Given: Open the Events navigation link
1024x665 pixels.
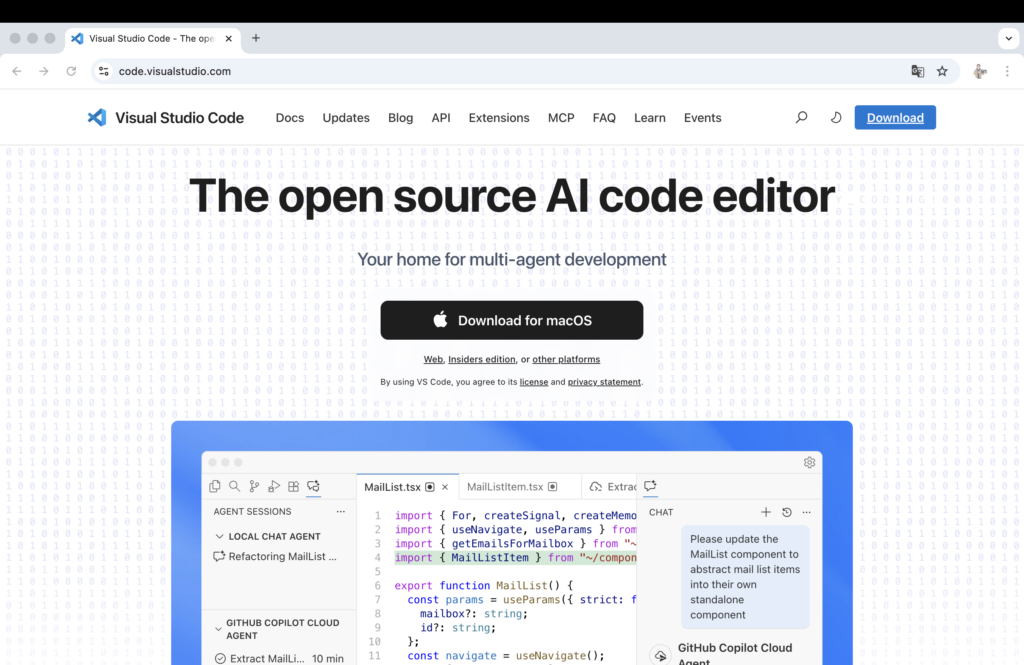Looking at the screenshot, I should (703, 118).
